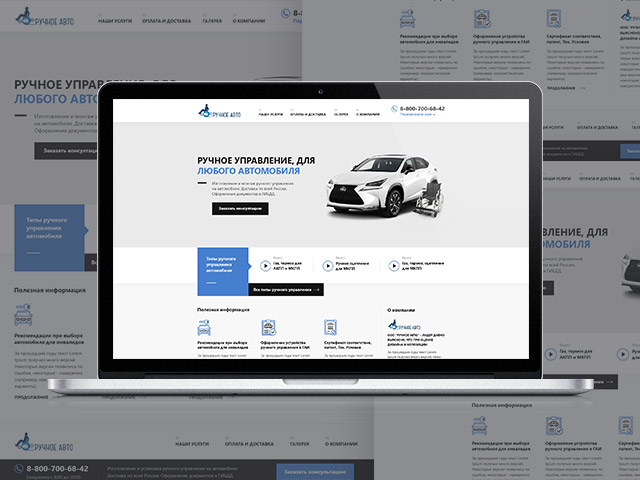Click the Ручное Авто logo in the bottom footer

point(44,442)
